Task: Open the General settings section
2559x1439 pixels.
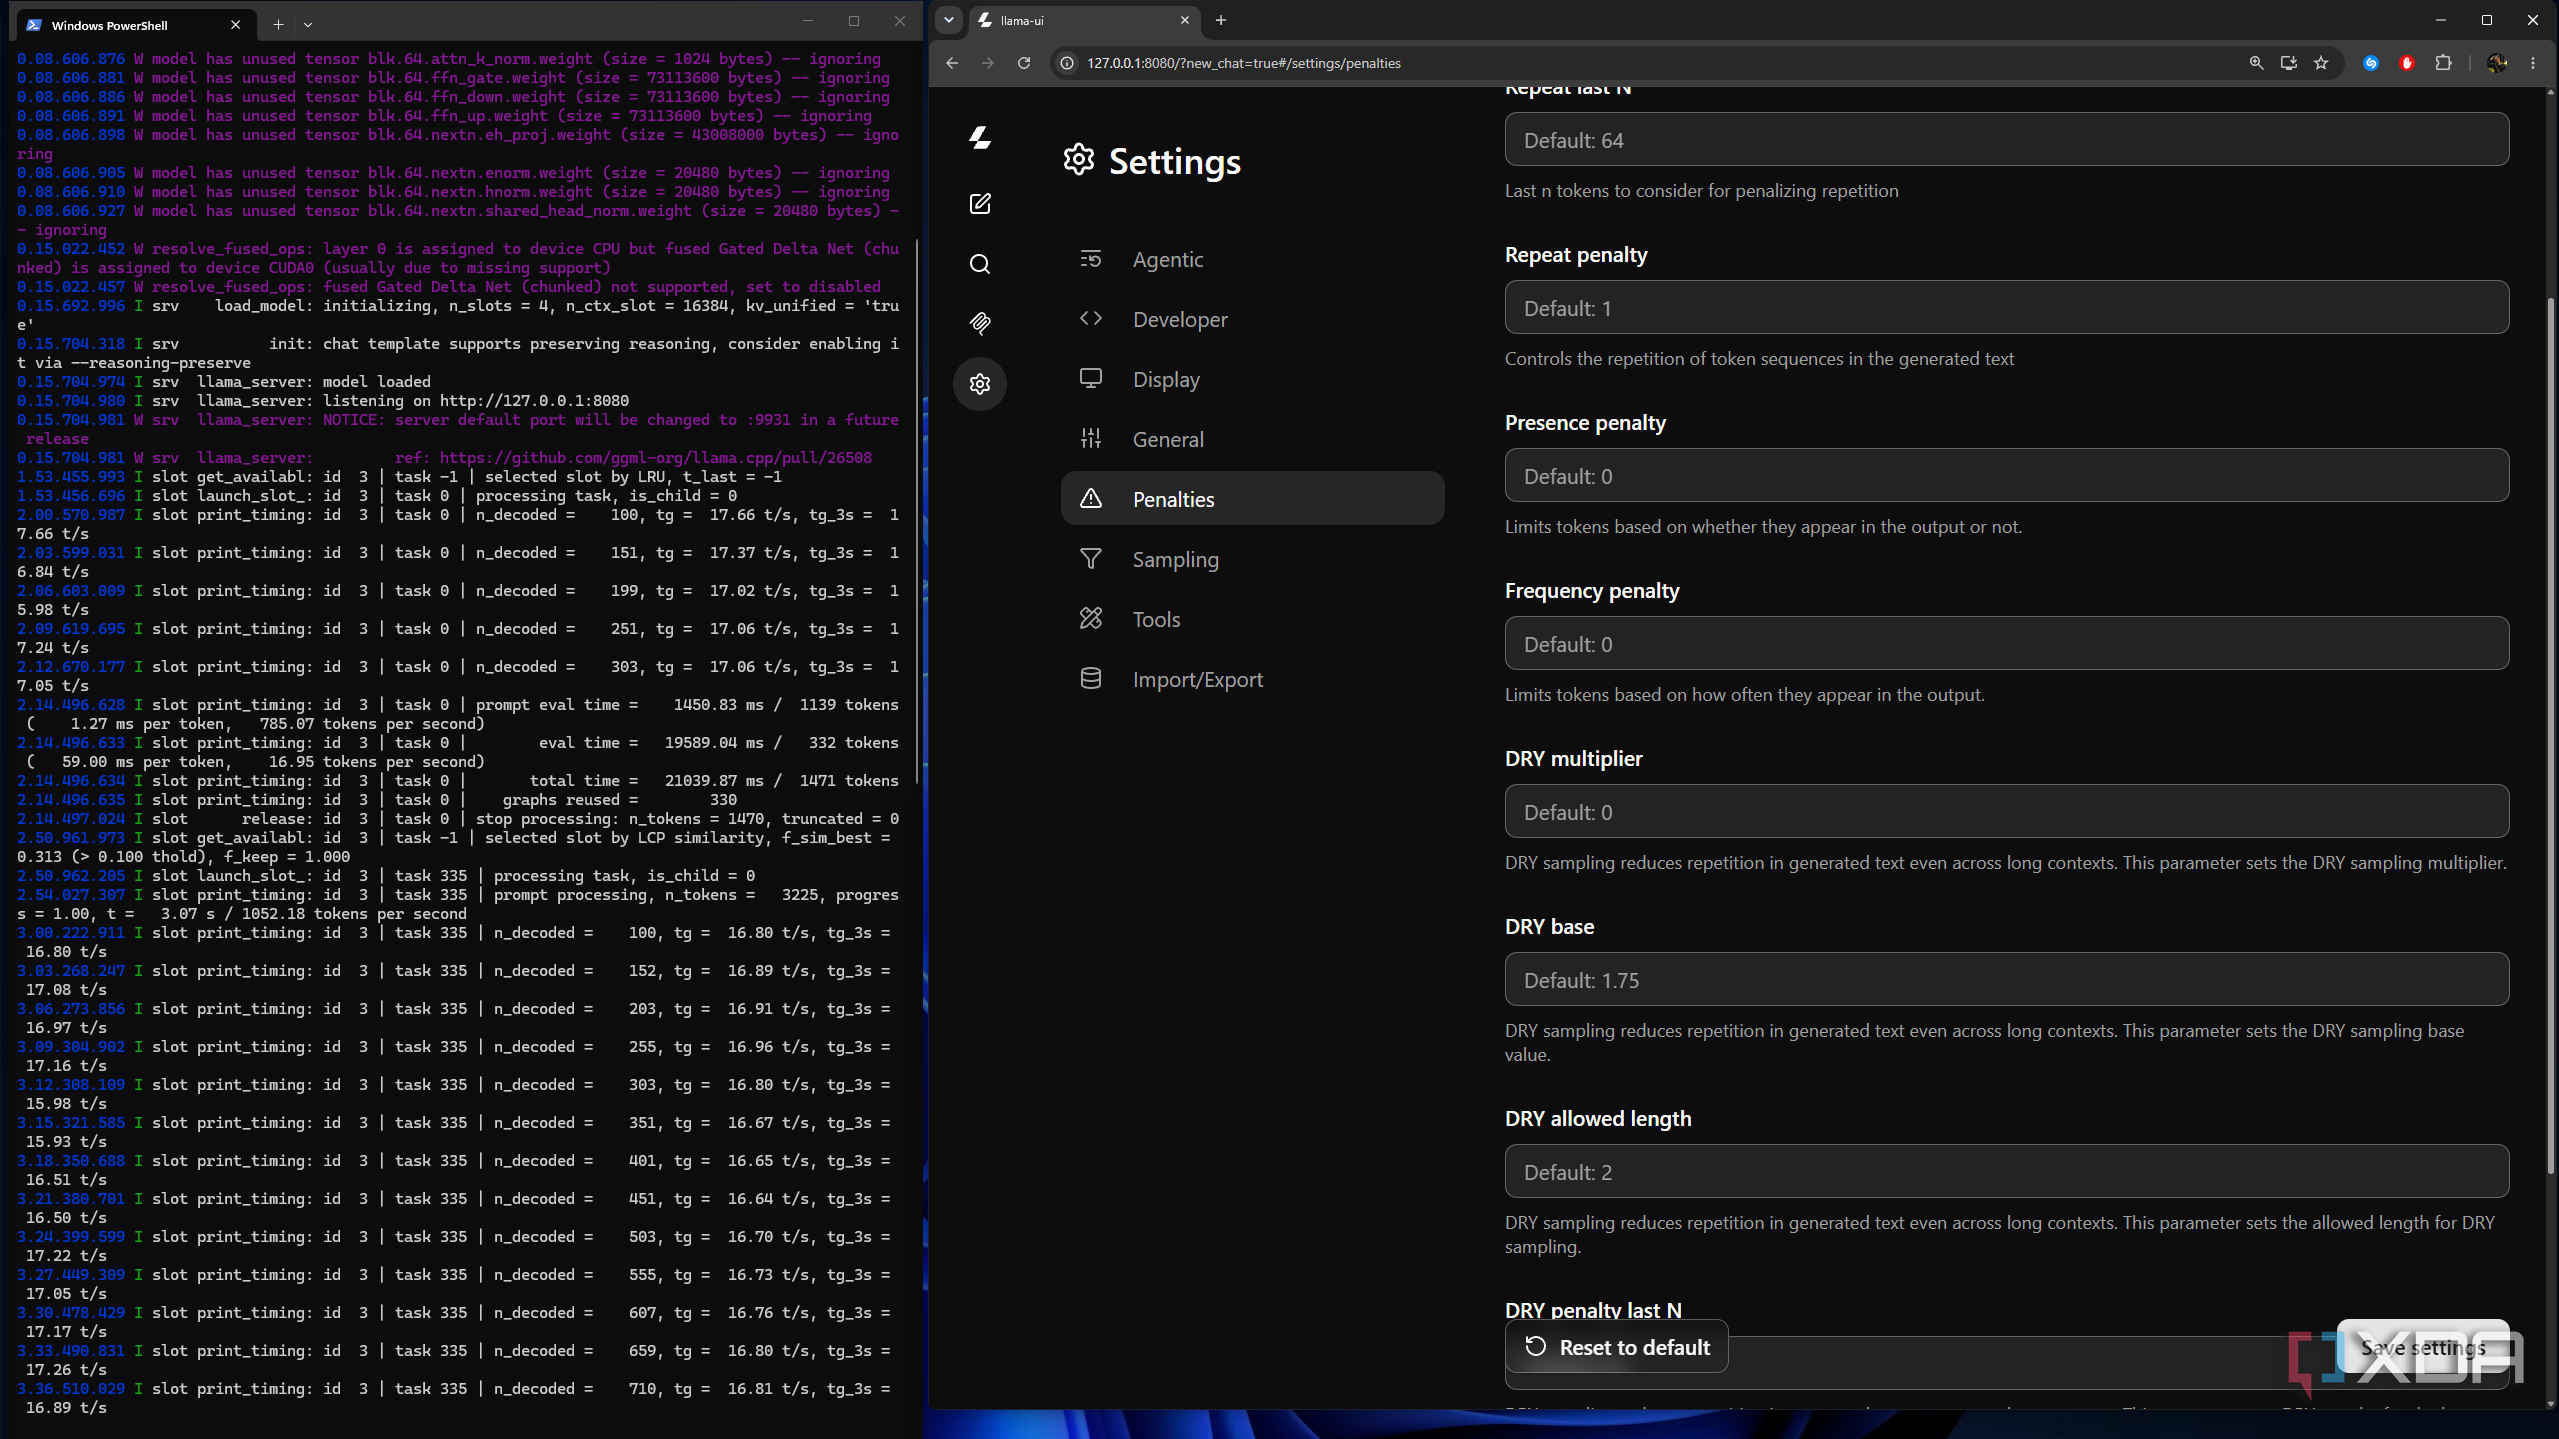Action: point(1252,439)
